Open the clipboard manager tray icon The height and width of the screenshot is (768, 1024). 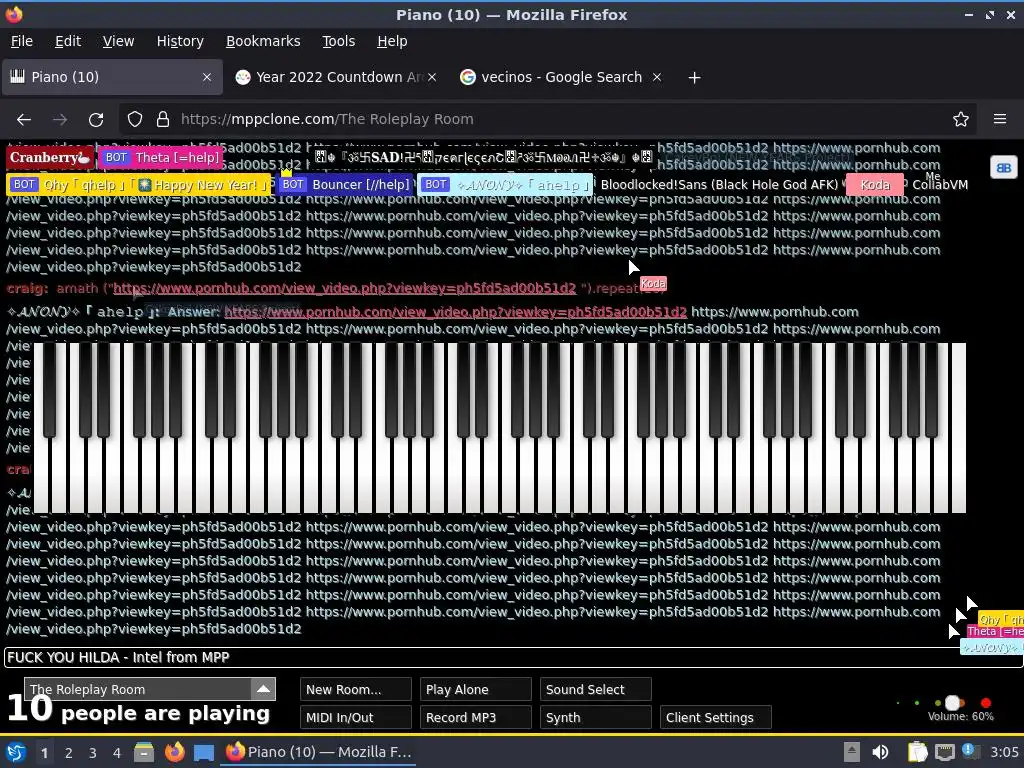(917, 752)
